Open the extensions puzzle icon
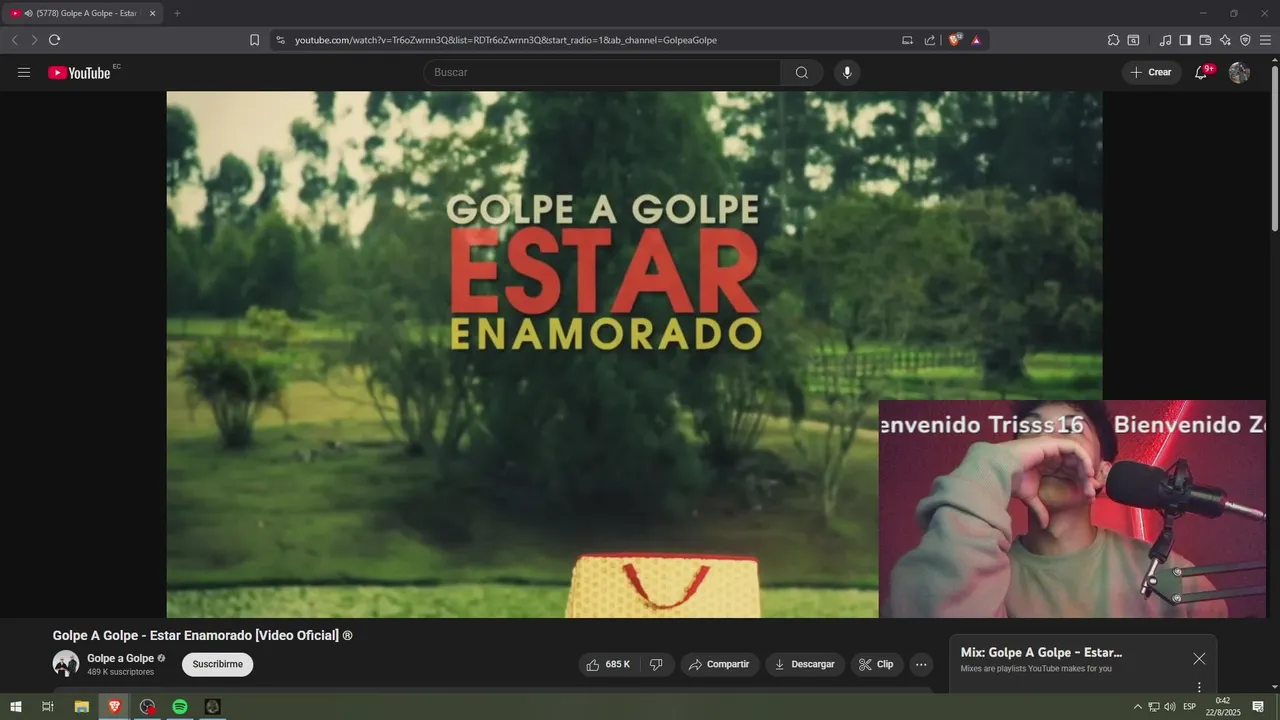The width and height of the screenshot is (1280, 720). coord(1113,40)
